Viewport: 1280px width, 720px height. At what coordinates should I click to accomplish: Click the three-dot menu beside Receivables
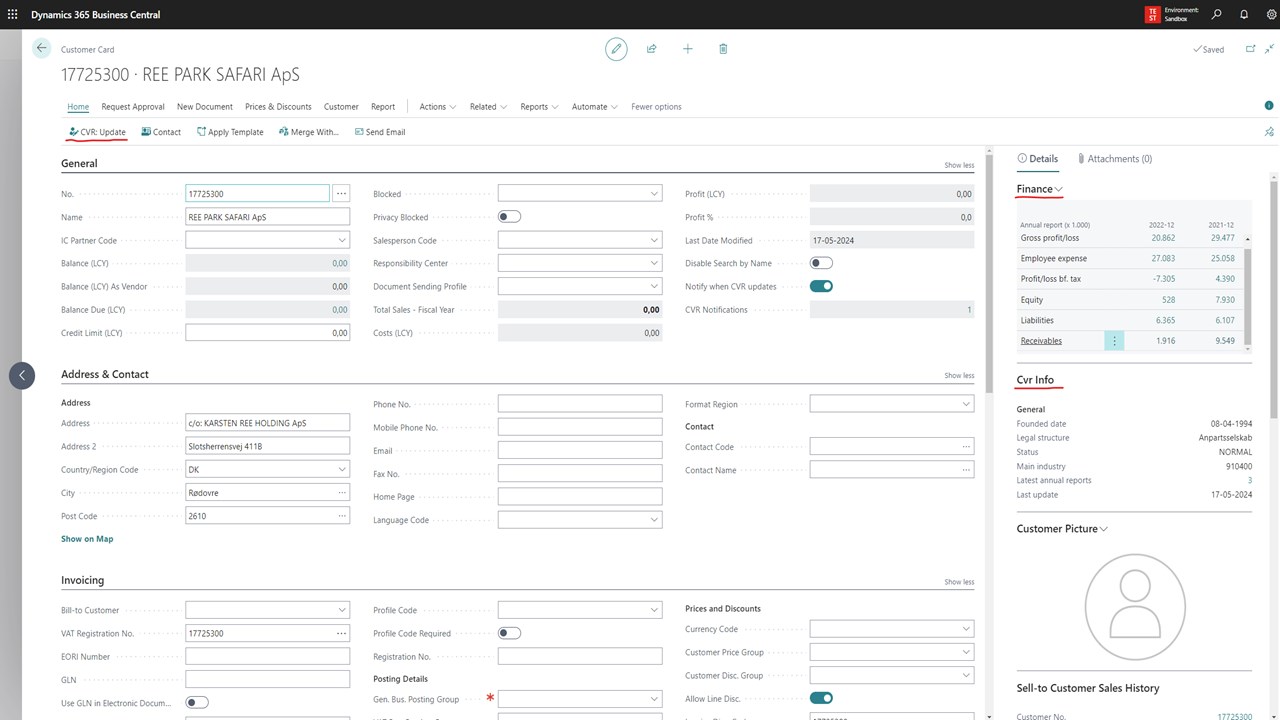[1114, 341]
